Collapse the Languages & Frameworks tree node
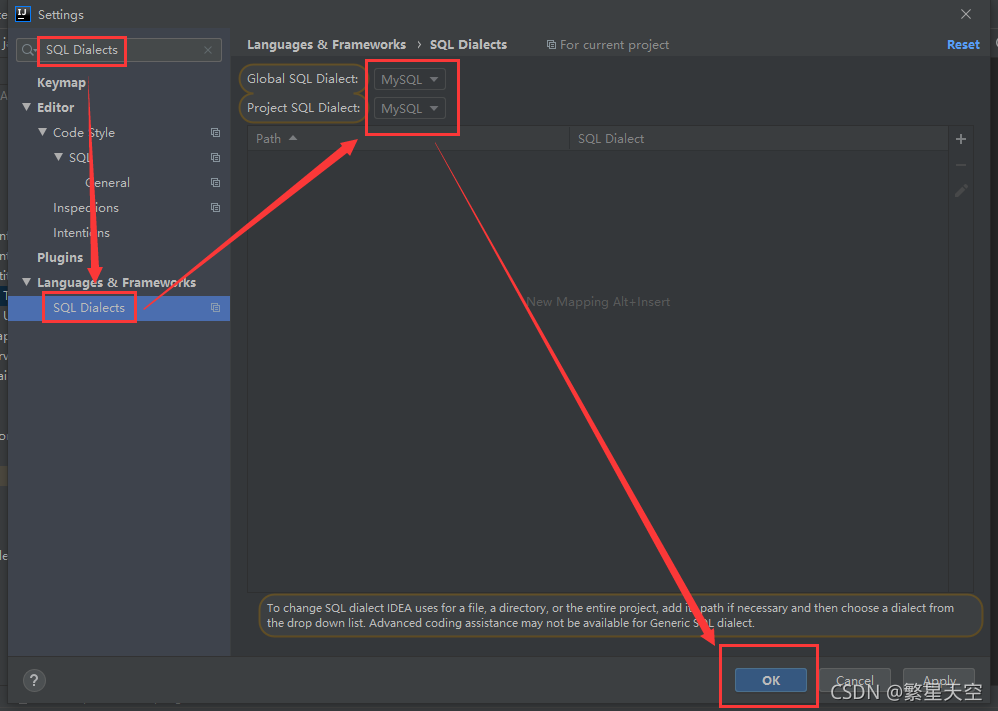The height and width of the screenshot is (711, 998). pos(27,281)
